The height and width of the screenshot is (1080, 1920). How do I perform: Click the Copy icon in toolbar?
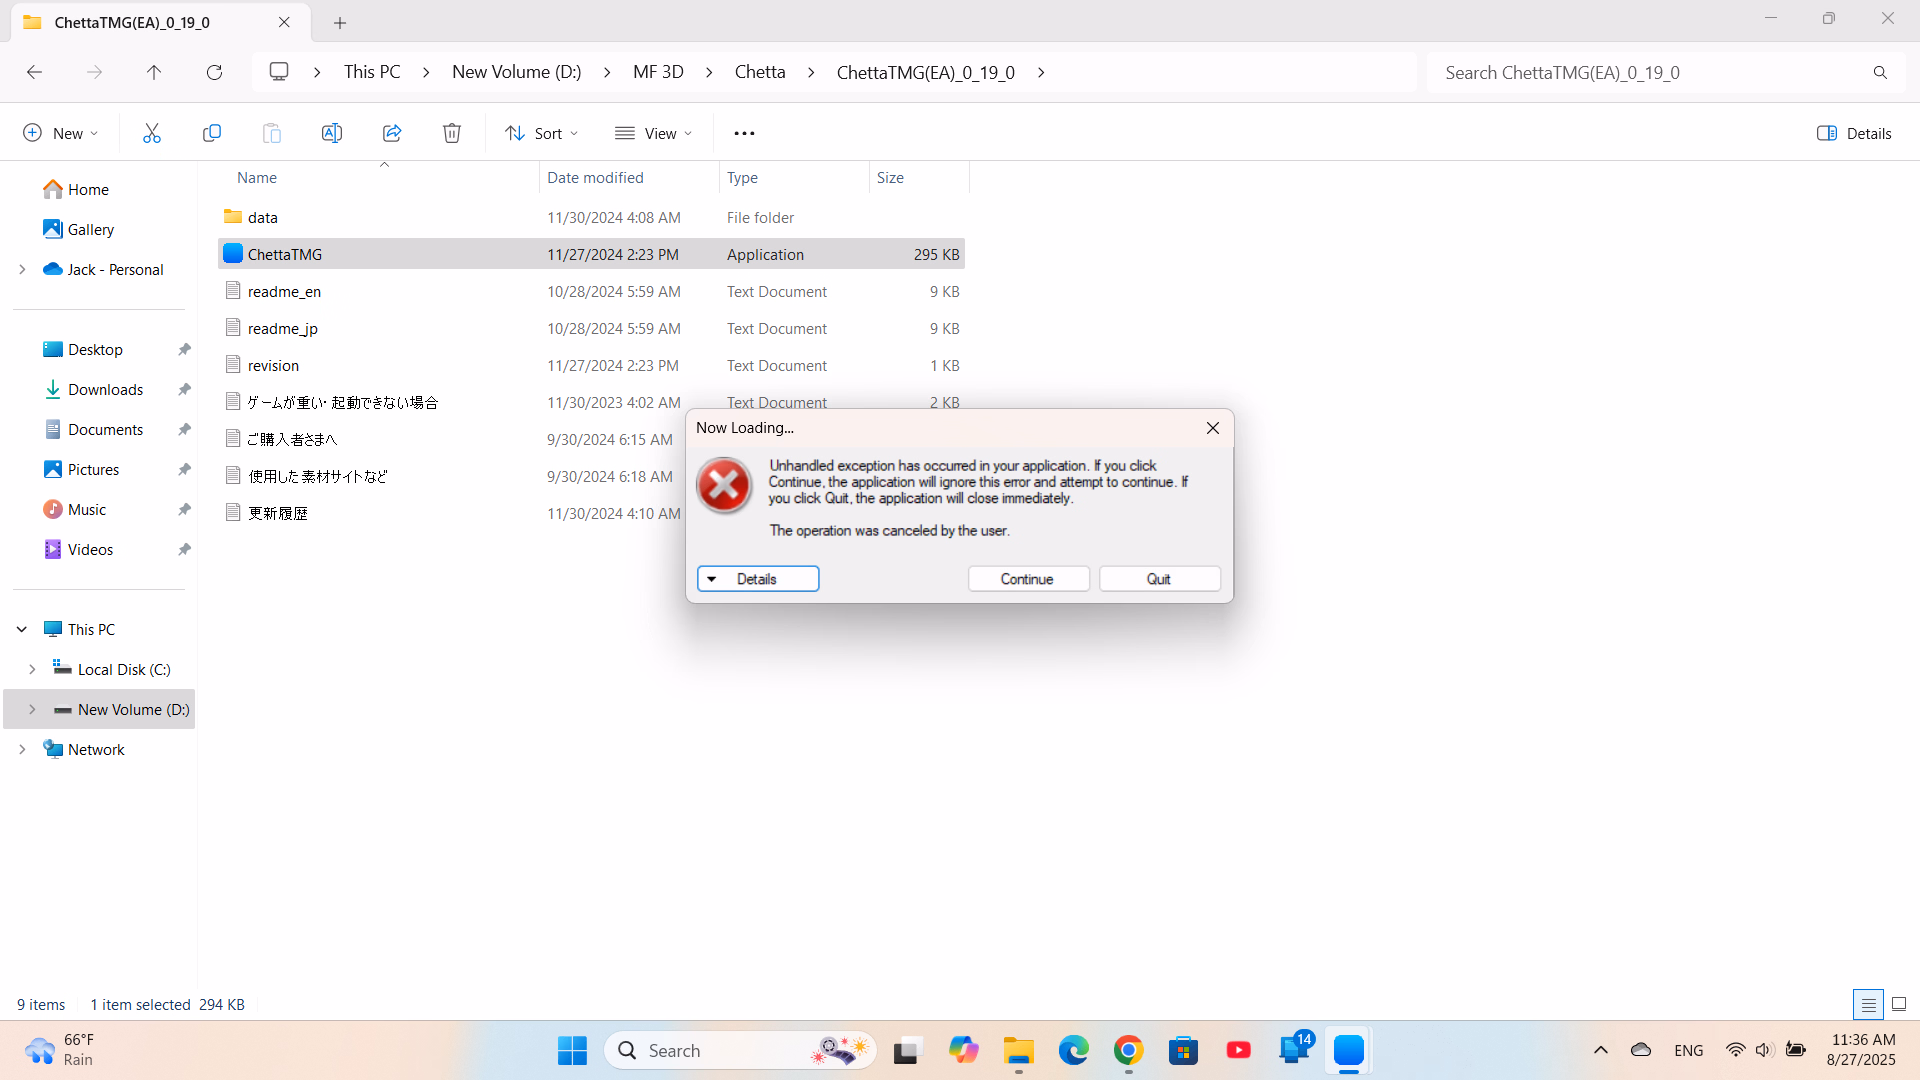pos(212,133)
